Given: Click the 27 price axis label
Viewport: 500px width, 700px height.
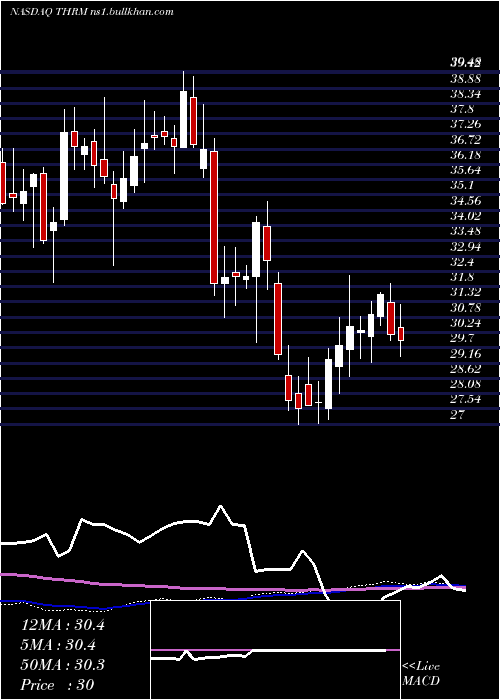Looking at the screenshot, I should (x=458, y=415).
